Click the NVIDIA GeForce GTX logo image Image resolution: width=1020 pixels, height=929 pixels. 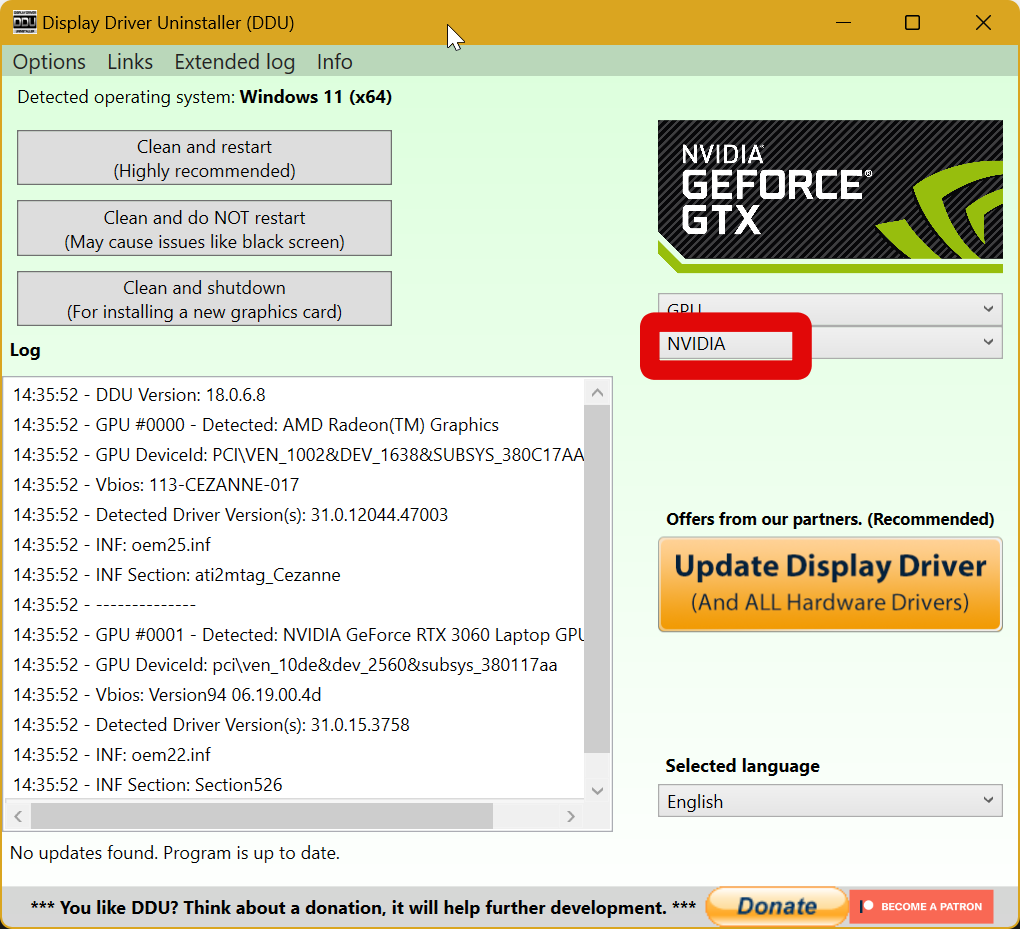coord(830,196)
